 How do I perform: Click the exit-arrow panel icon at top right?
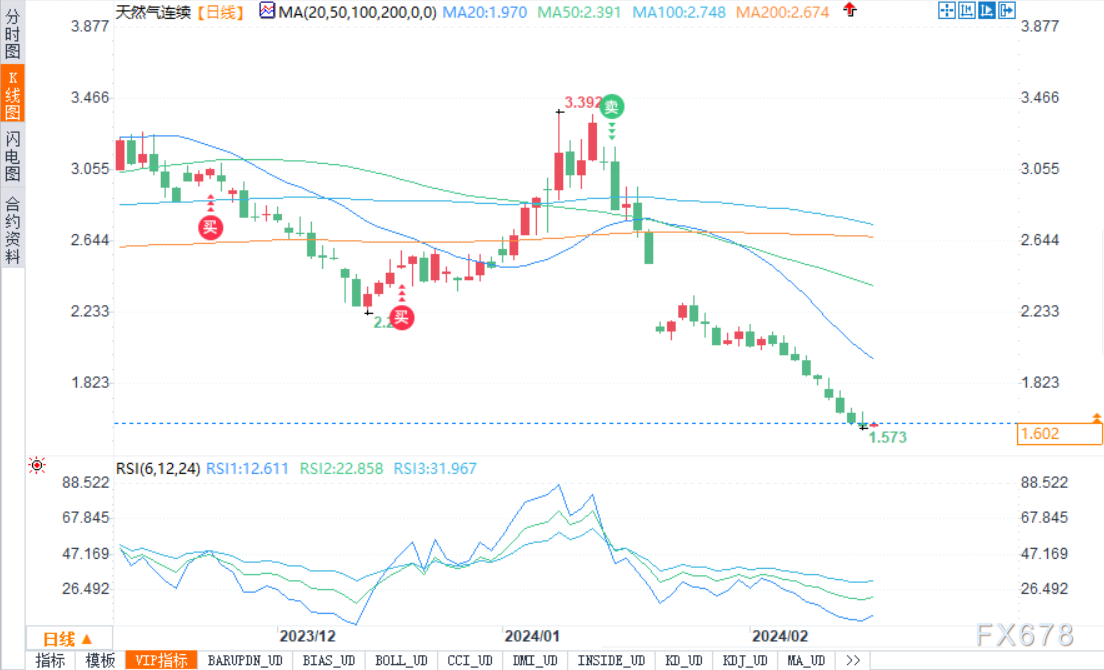(1007, 11)
